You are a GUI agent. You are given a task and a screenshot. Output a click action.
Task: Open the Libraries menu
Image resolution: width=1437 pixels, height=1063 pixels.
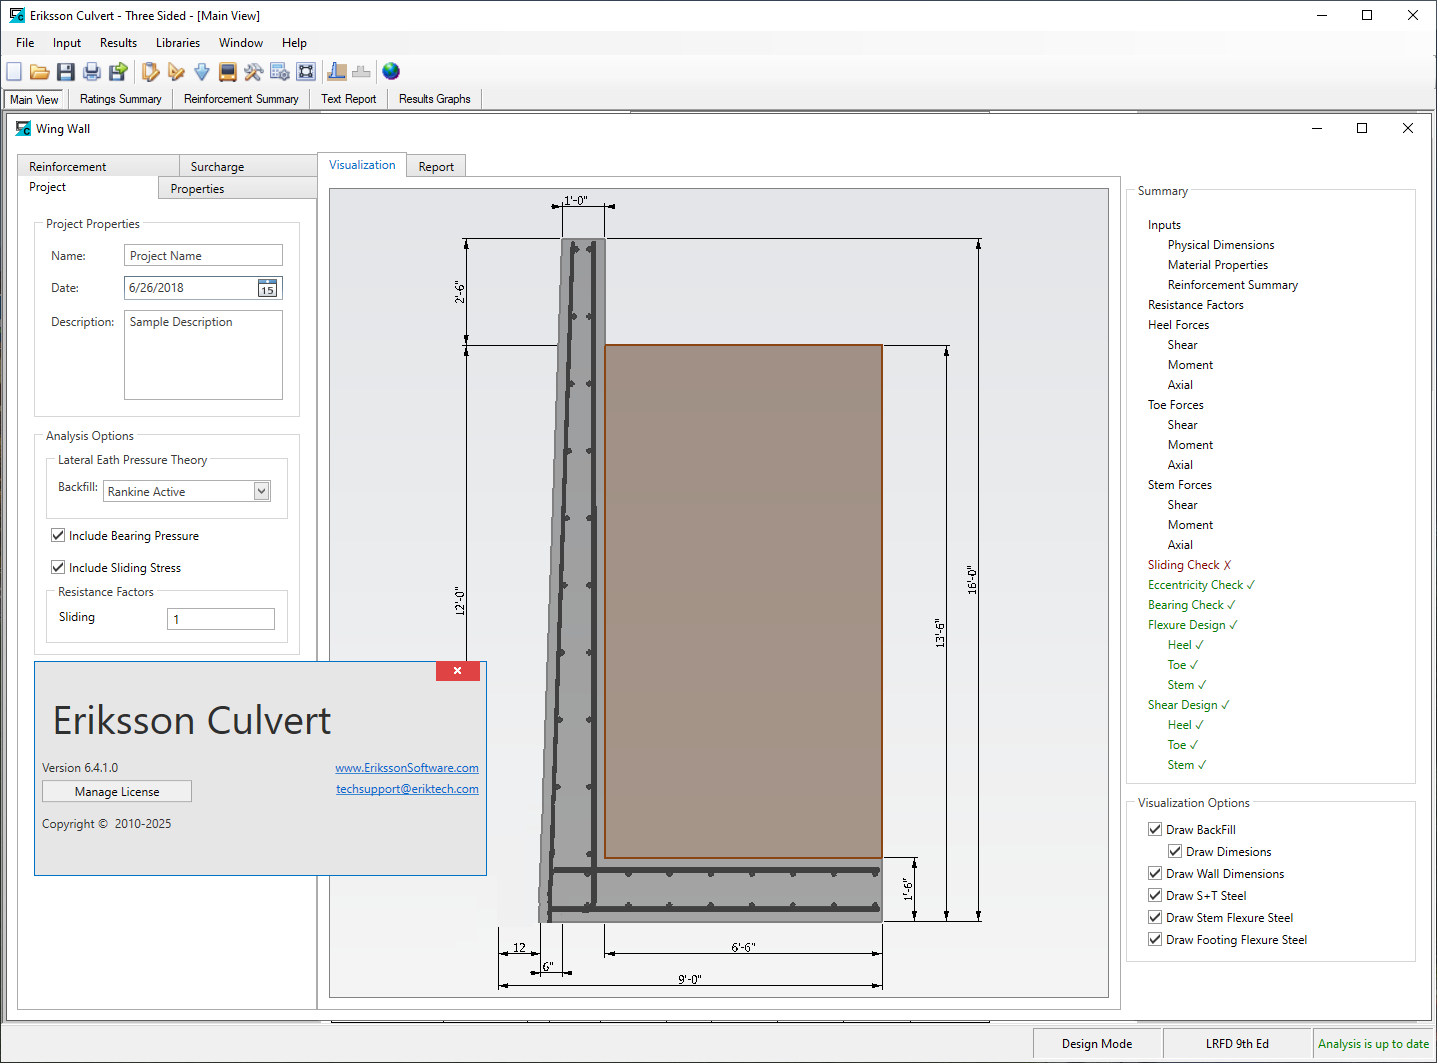click(x=177, y=42)
